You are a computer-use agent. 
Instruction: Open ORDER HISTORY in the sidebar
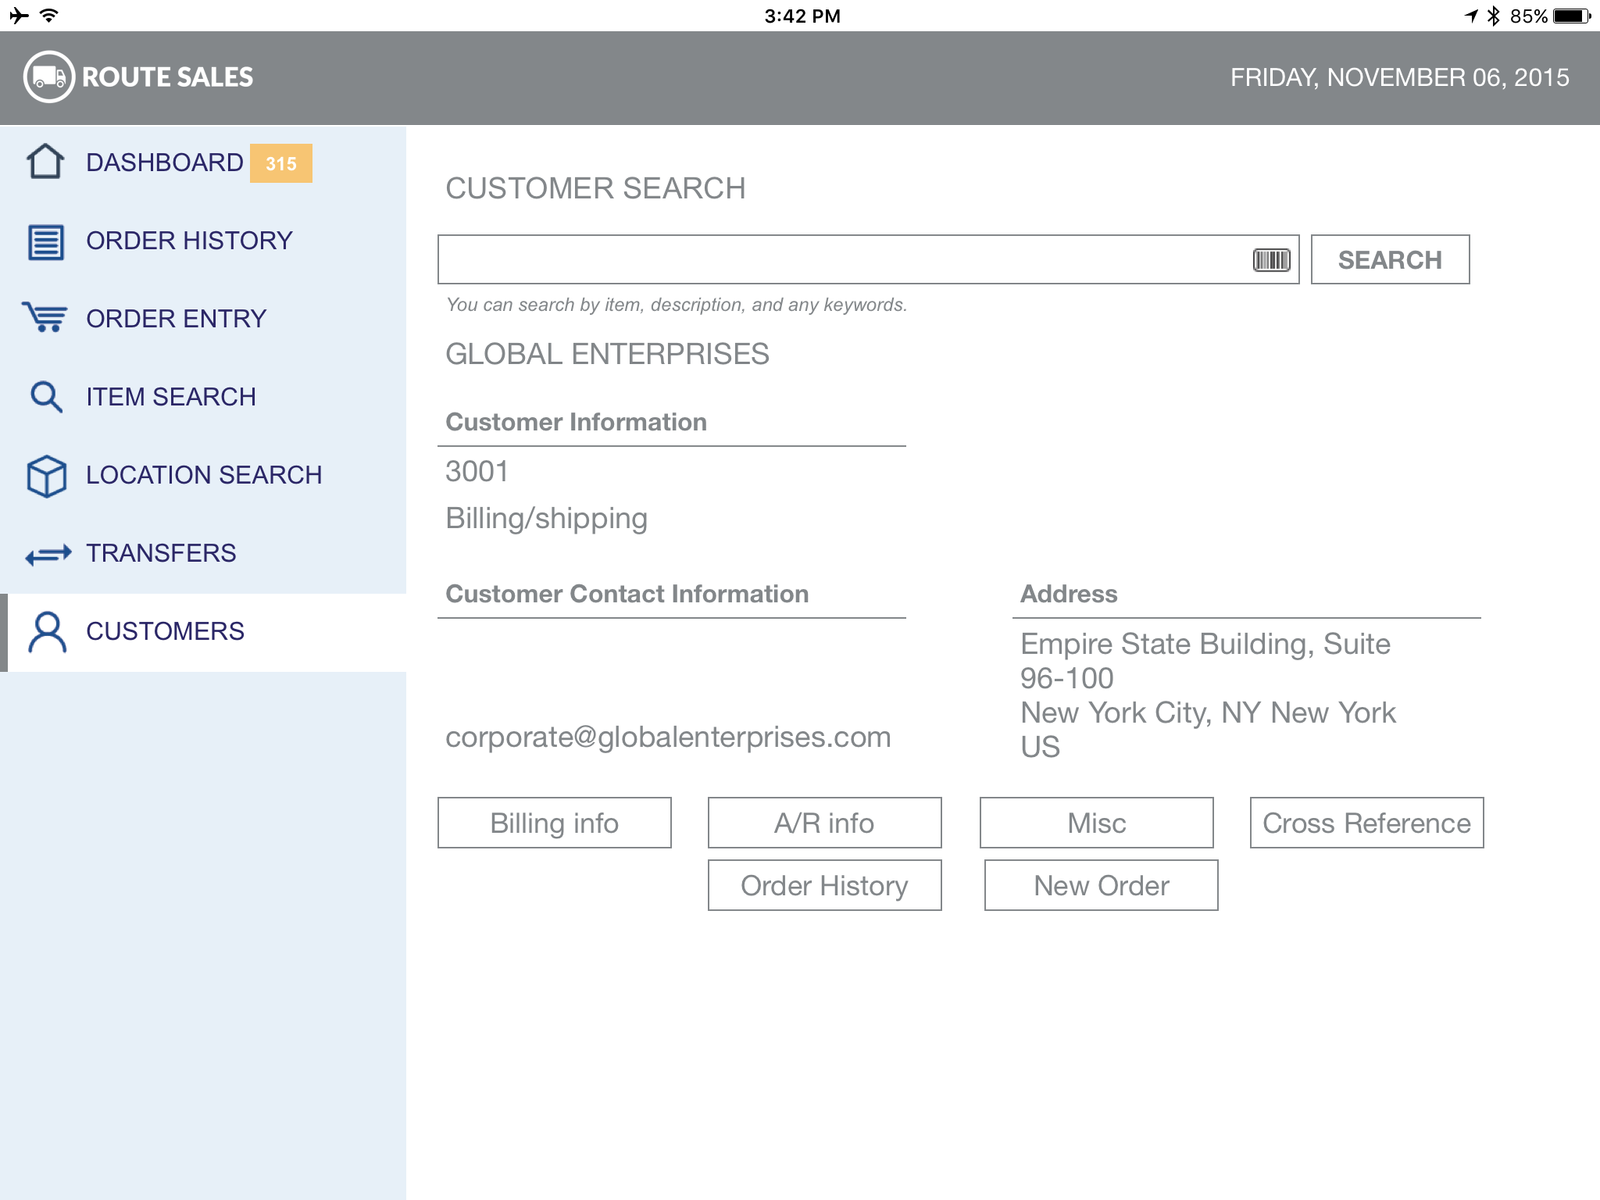click(x=203, y=241)
